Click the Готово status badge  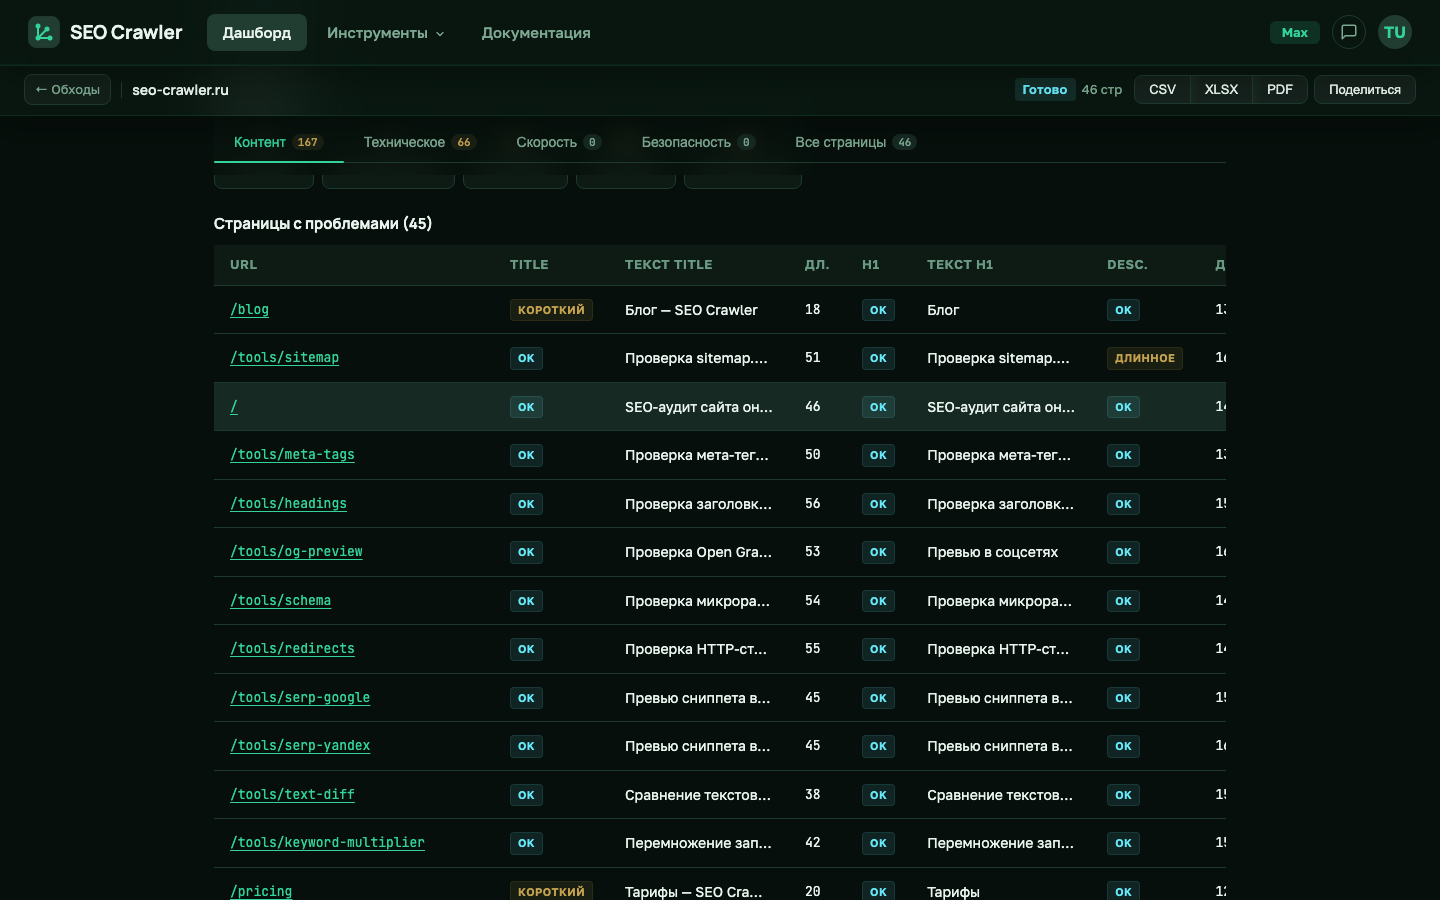(x=1045, y=90)
